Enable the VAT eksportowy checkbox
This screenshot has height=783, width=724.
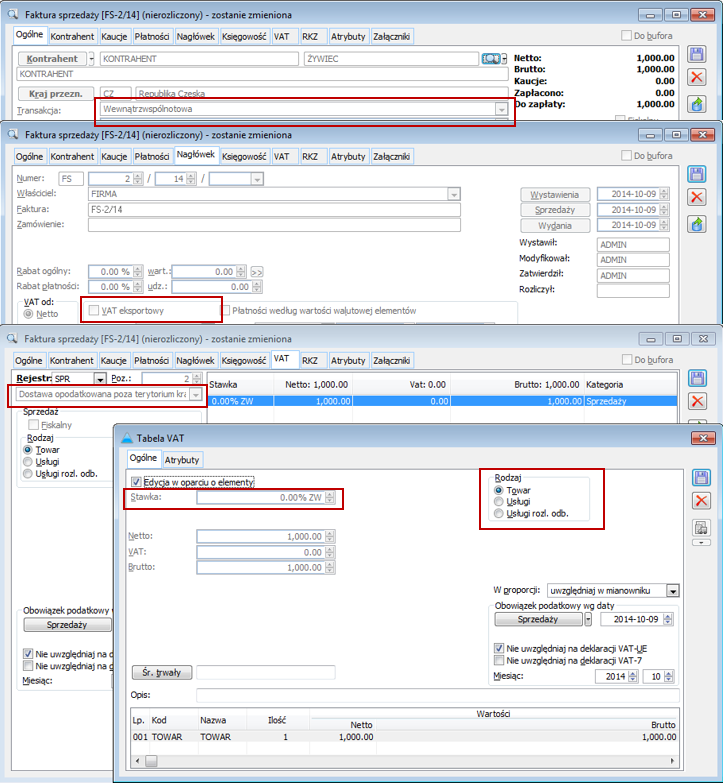93,310
